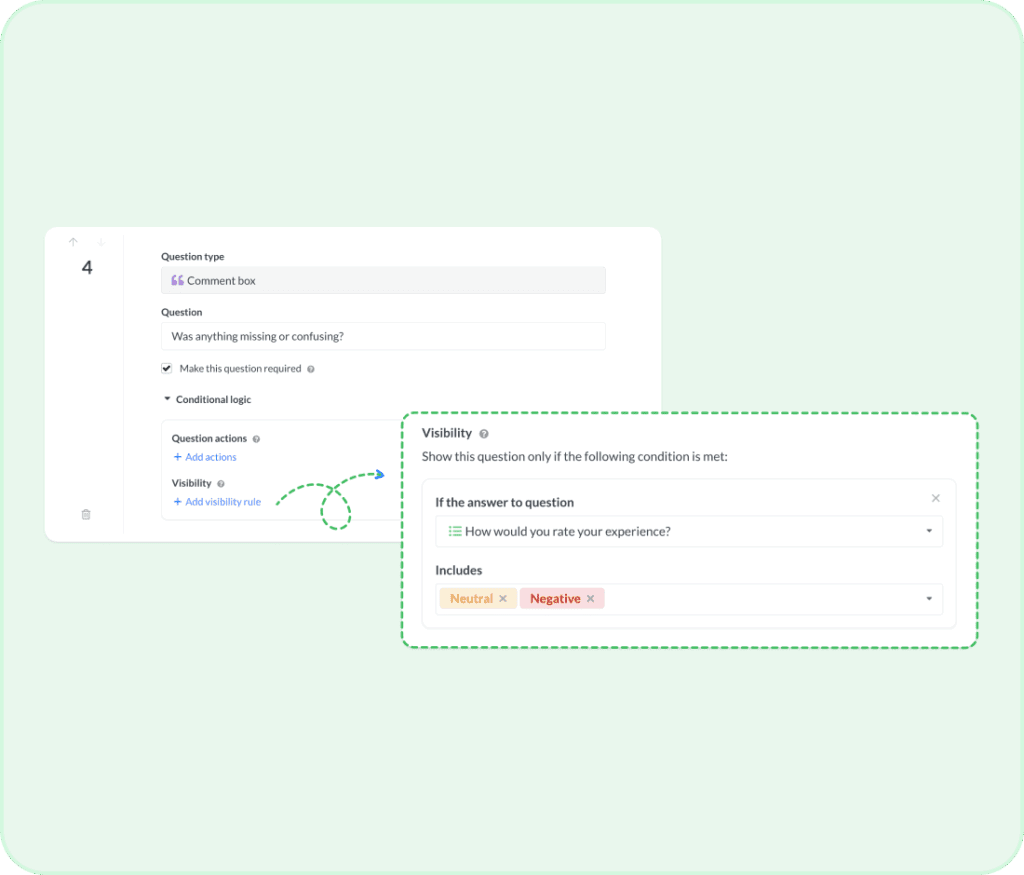Click the '+ Add actions' link
This screenshot has width=1024, height=875.
205,457
